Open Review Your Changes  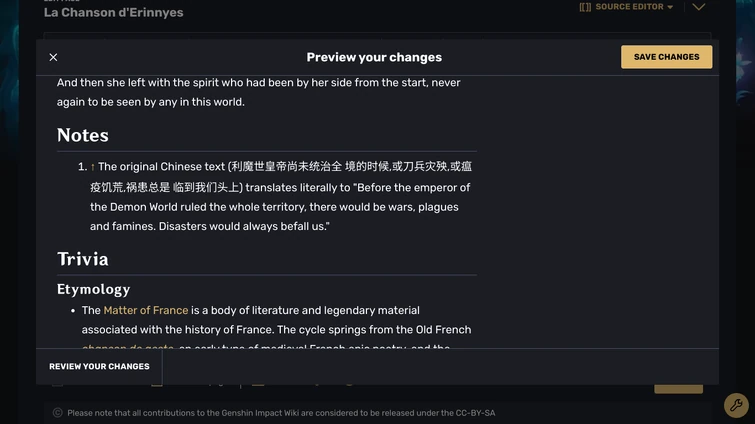pos(99,366)
